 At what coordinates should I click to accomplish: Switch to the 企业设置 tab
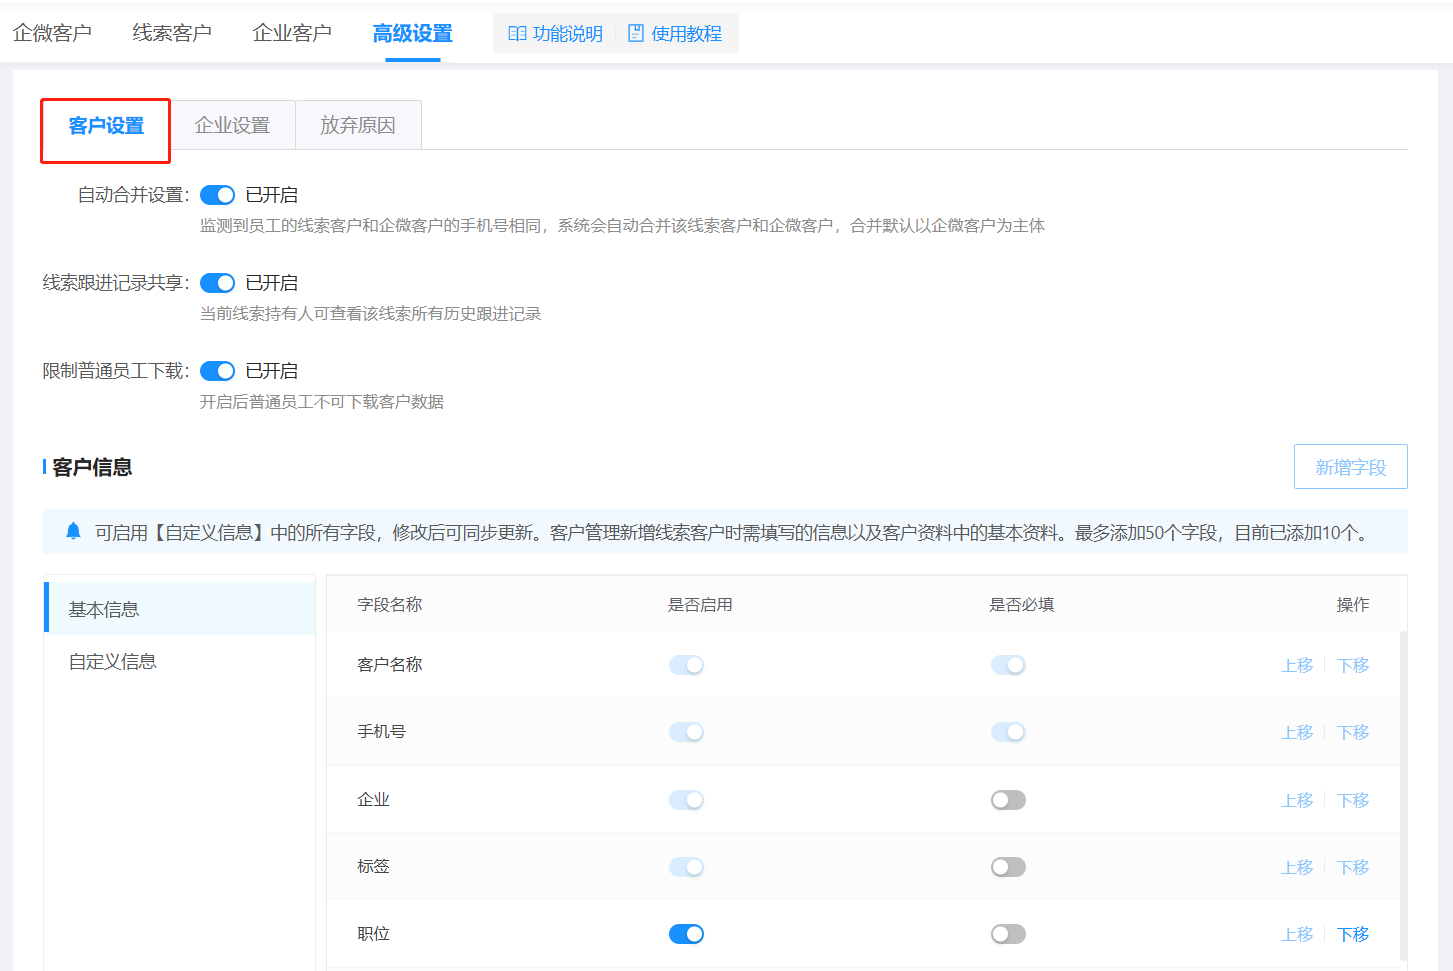232,126
